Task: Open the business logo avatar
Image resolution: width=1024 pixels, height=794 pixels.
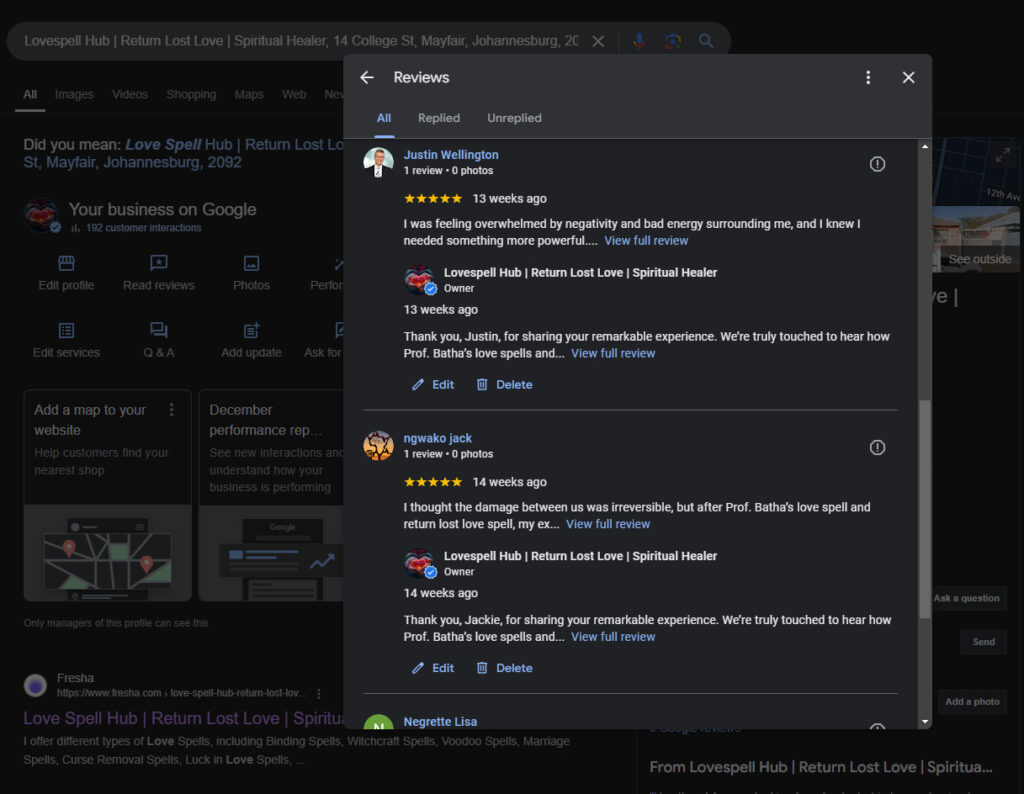Action: [x=41, y=215]
